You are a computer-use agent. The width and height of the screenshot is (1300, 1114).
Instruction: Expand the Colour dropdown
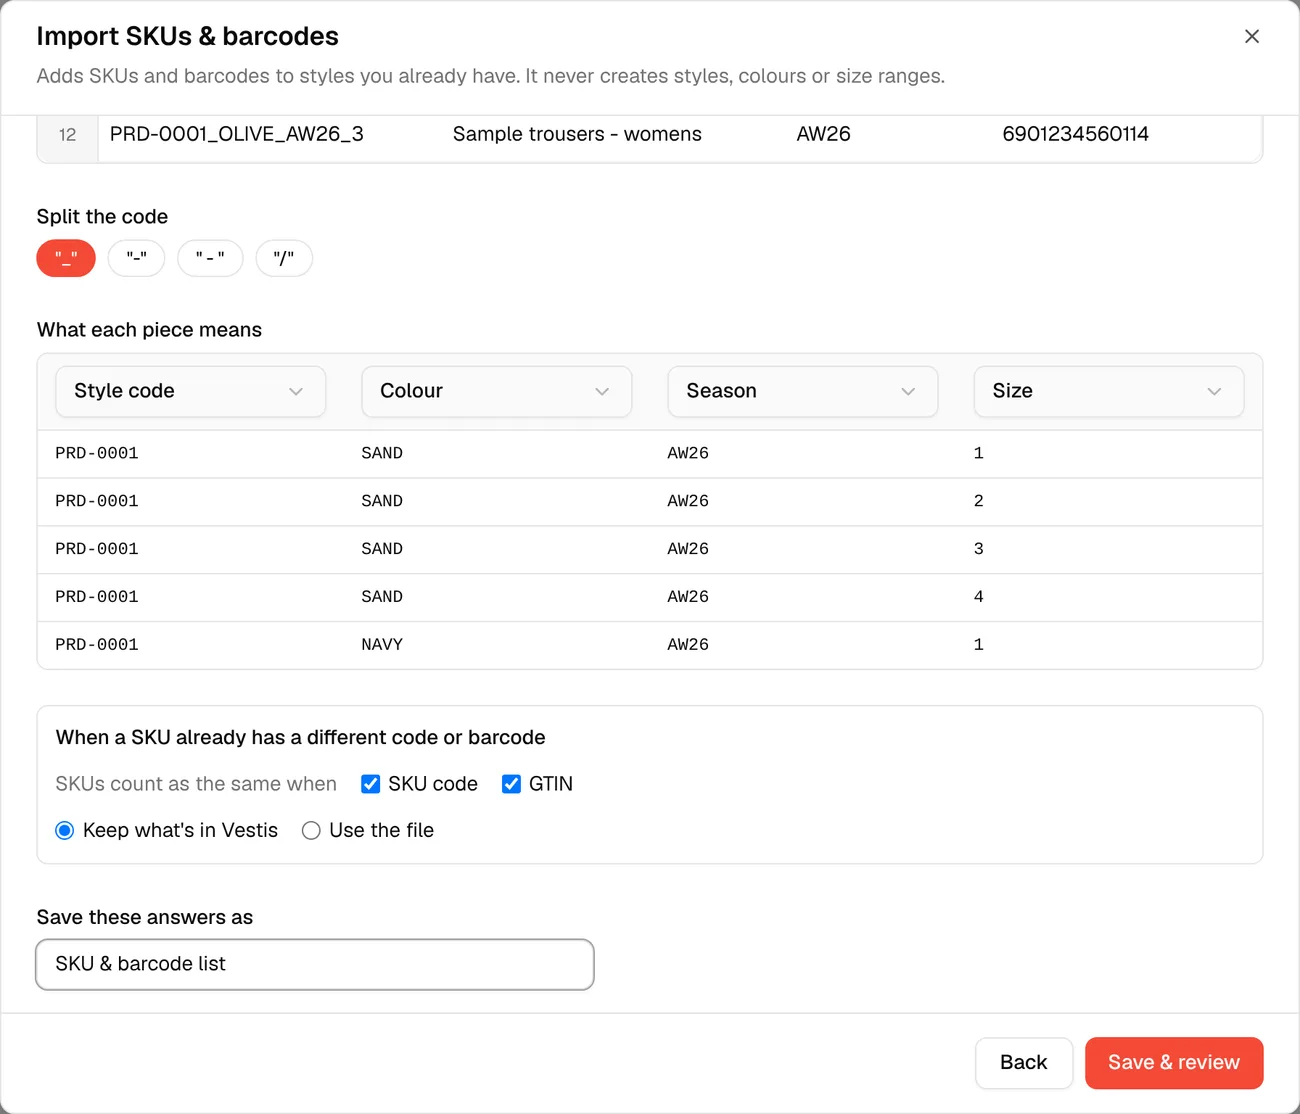tap(496, 391)
